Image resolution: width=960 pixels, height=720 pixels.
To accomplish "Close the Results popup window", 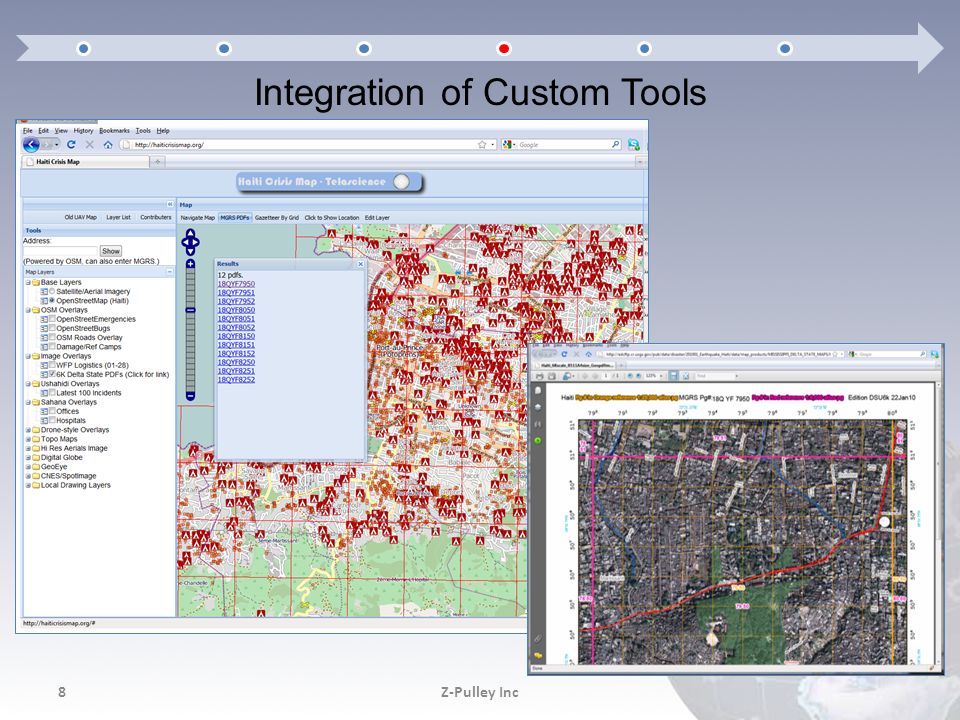I will (x=361, y=264).
